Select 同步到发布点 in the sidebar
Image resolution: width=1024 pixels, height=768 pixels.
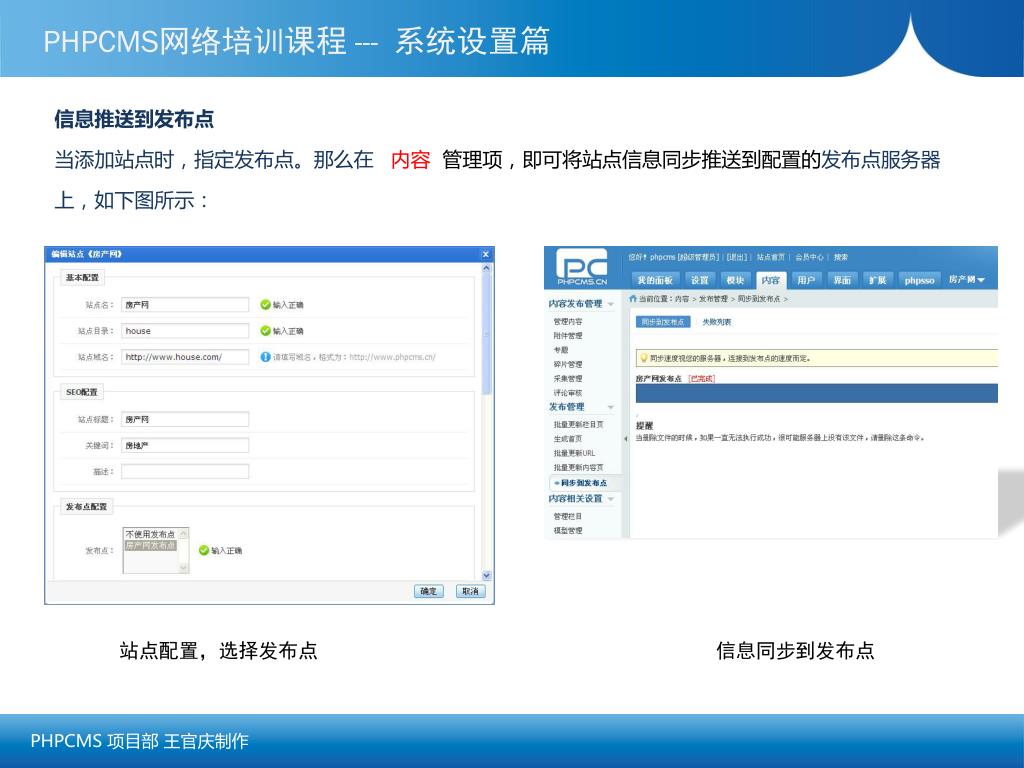(582, 483)
